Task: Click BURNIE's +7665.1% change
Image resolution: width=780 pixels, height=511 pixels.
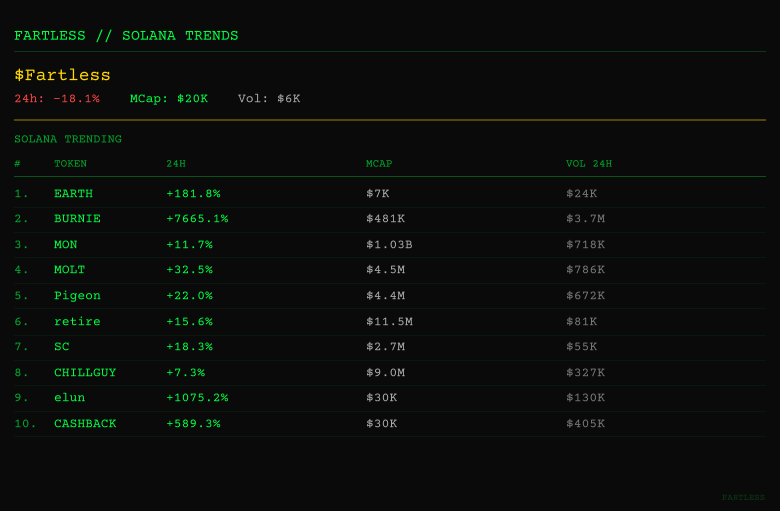Action: (x=197, y=218)
